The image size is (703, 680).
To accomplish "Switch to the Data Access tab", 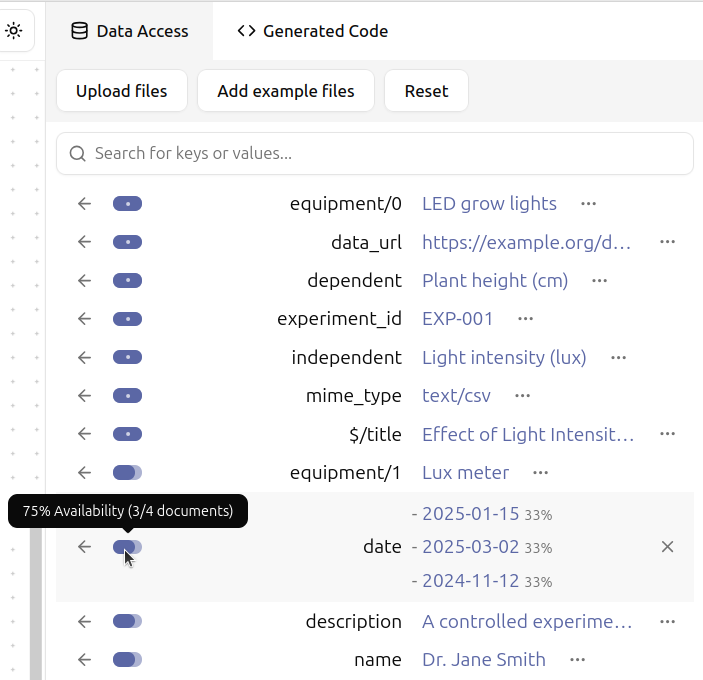I will click(x=130, y=31).
